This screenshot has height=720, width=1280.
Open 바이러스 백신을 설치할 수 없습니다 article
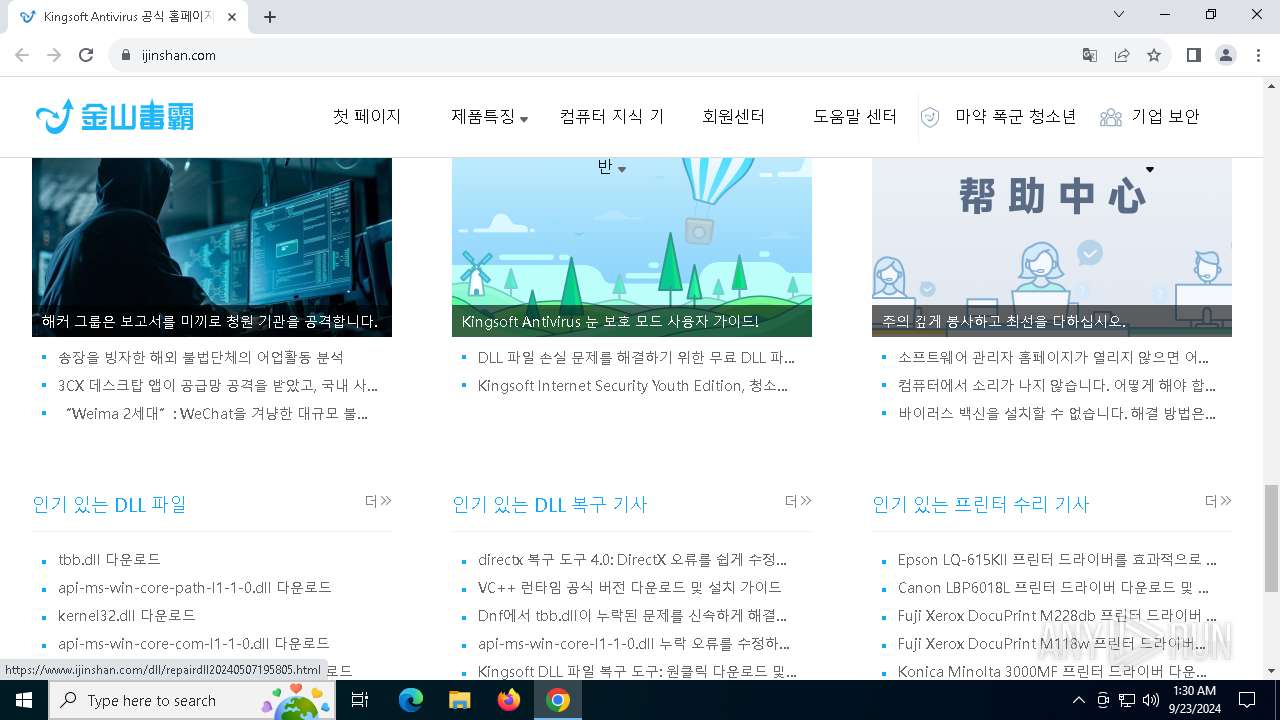pos(1057,413)
